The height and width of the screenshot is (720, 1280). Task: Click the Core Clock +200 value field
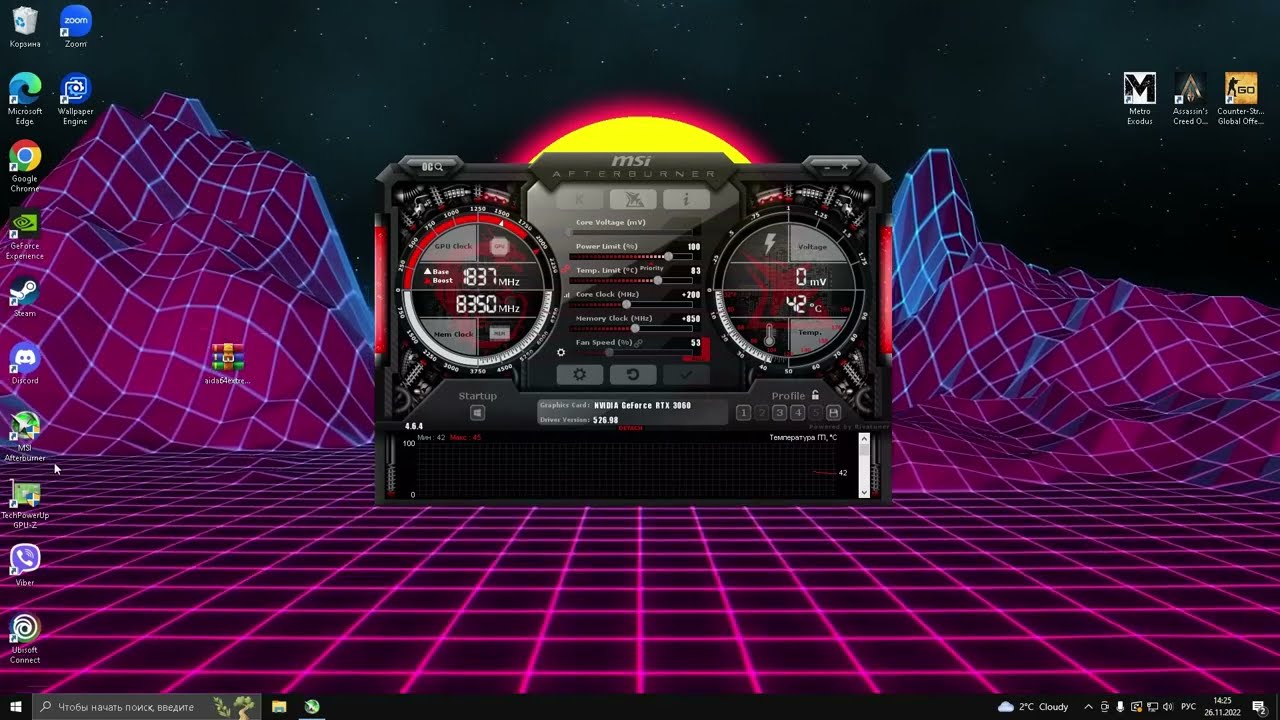pyautogui.click(x=692, y=295)
